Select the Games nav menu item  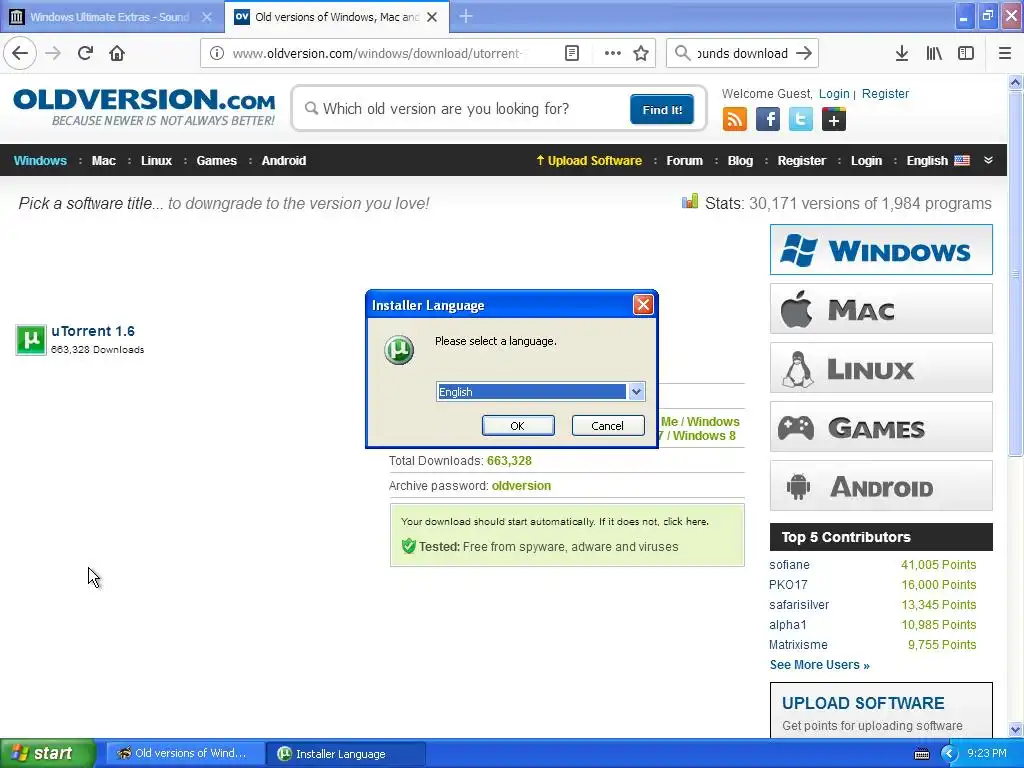[216, 161]
